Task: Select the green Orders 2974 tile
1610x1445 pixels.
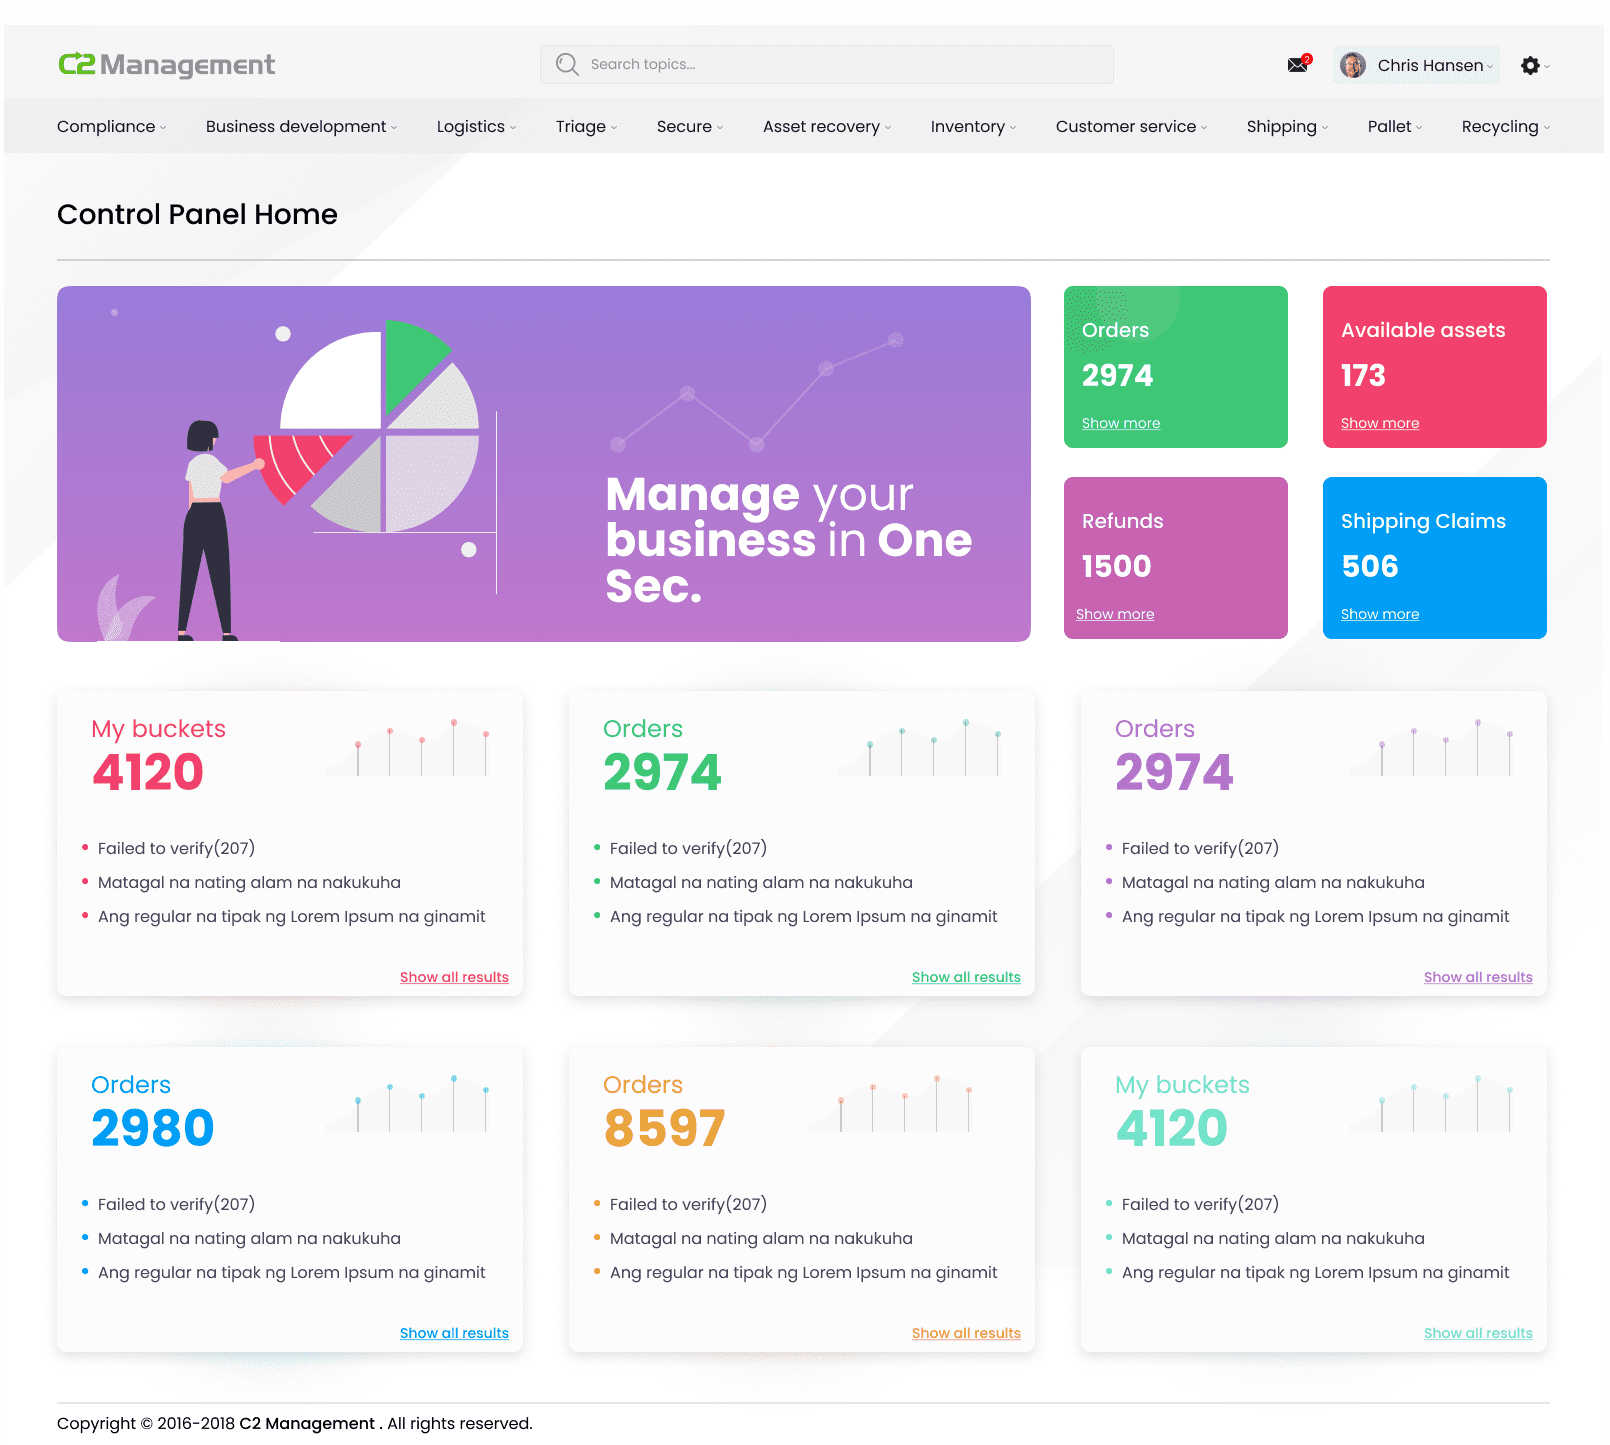Action: (x=1175, y=365)
